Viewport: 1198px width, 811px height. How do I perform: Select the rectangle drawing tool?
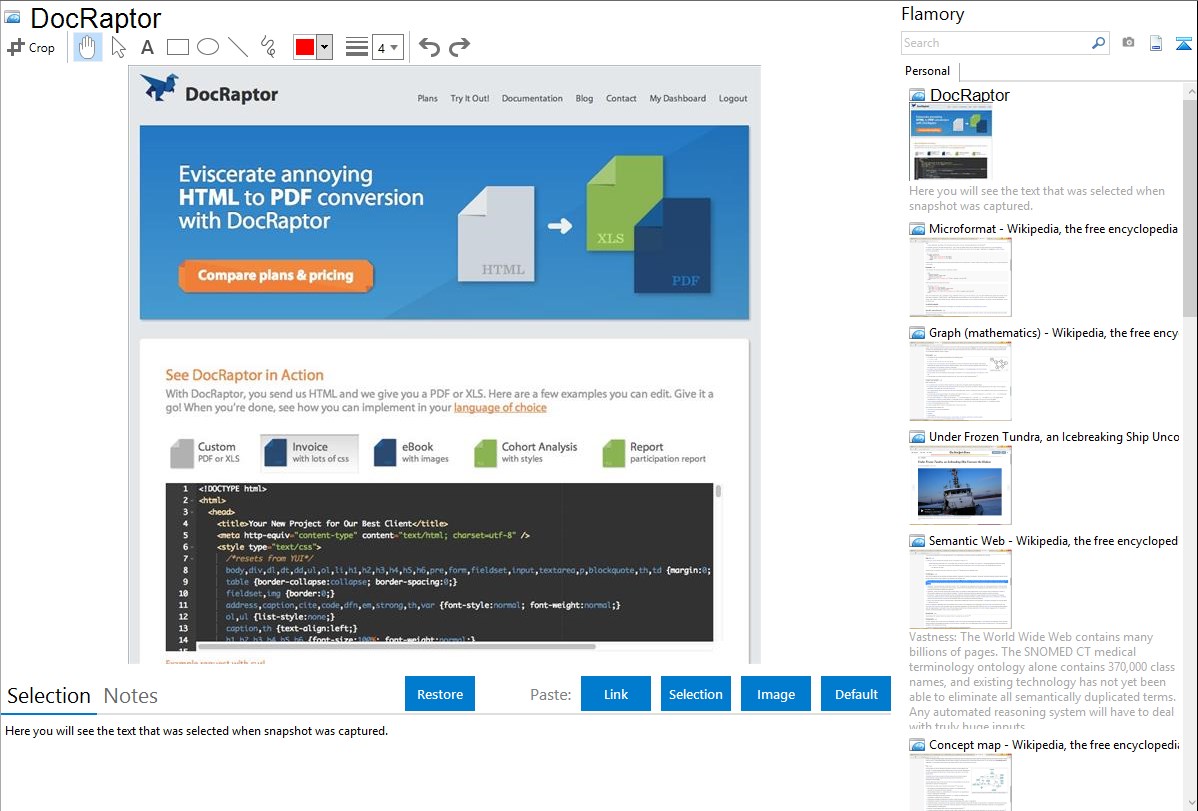(177, 47)
